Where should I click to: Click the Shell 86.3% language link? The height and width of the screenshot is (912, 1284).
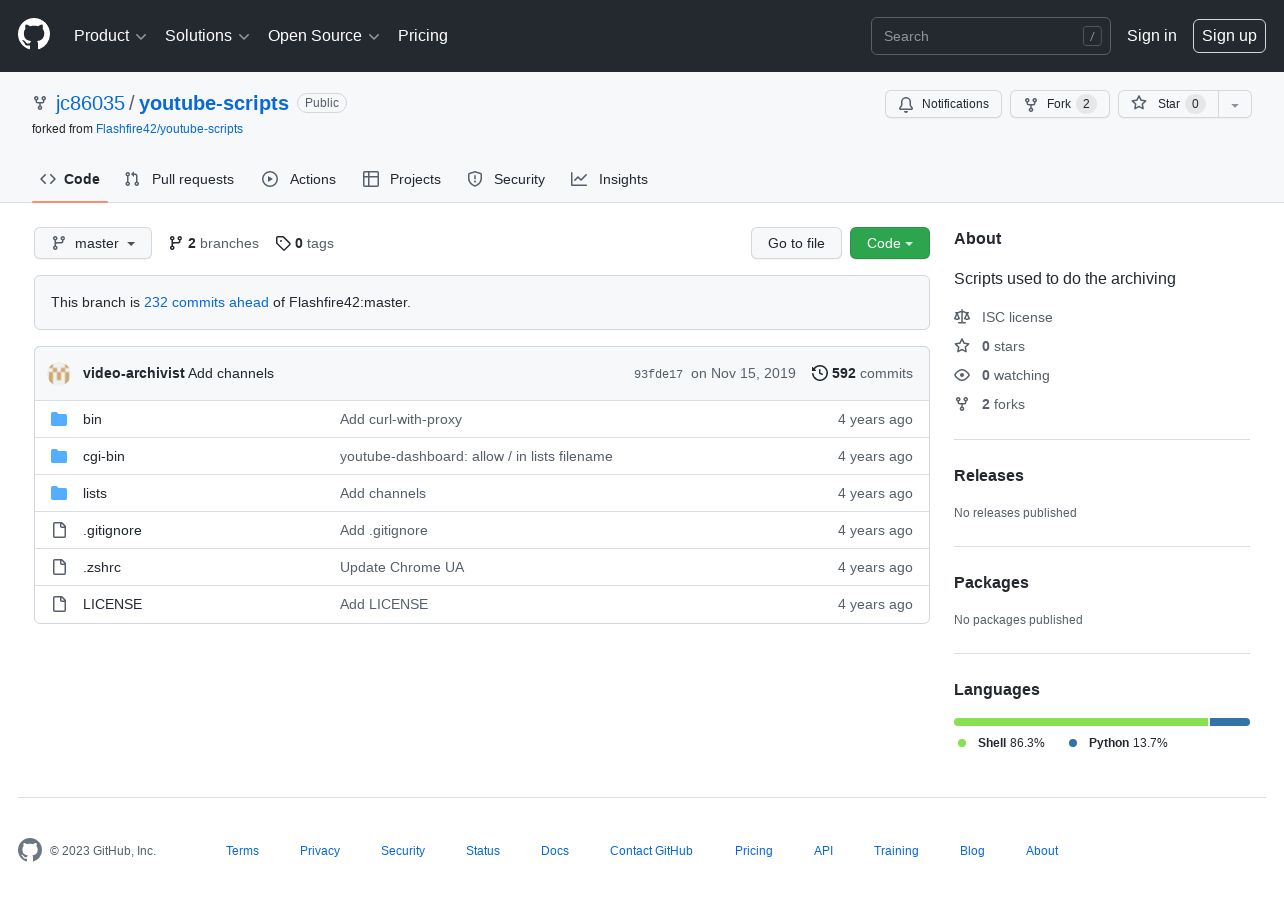pos(1001,743)
